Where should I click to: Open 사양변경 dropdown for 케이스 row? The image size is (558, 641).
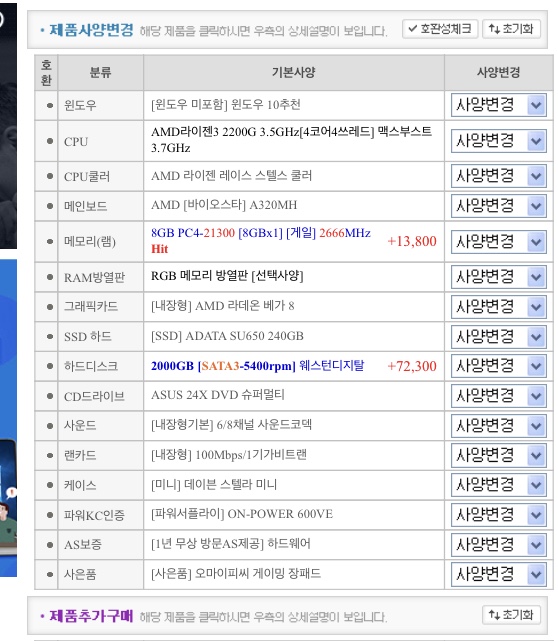pos(498,485)
